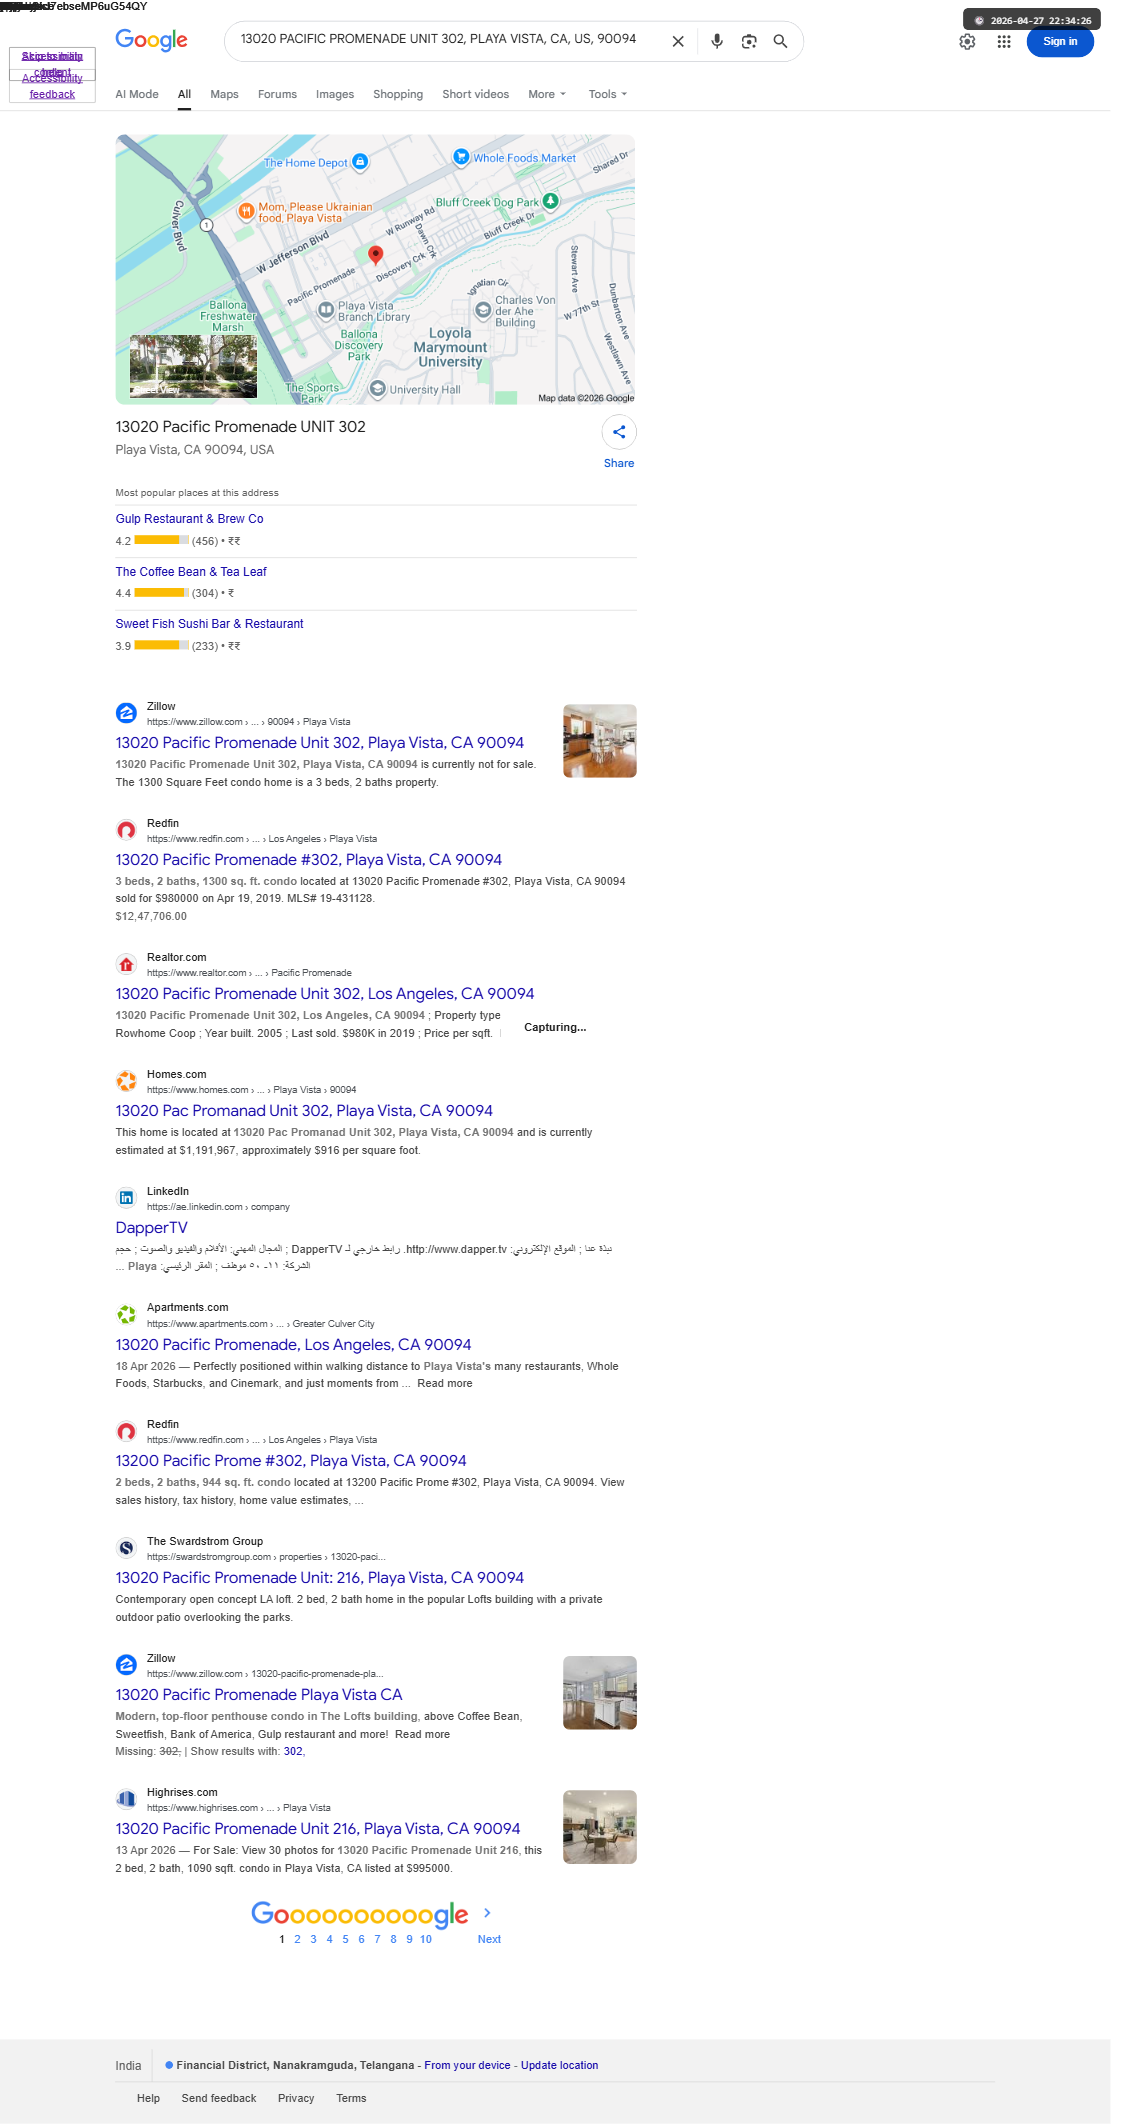The image size is (1124, 2124).
Task: Go to next results page chevron
Action: [487, 1912]
